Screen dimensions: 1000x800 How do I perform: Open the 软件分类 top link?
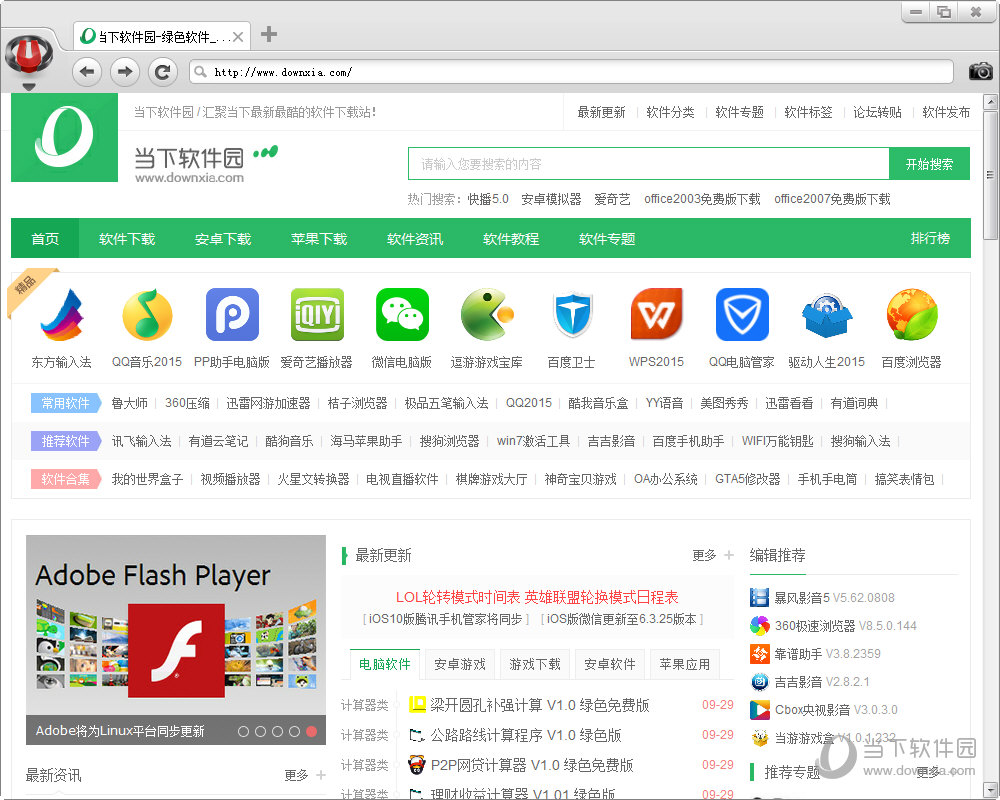670,112
